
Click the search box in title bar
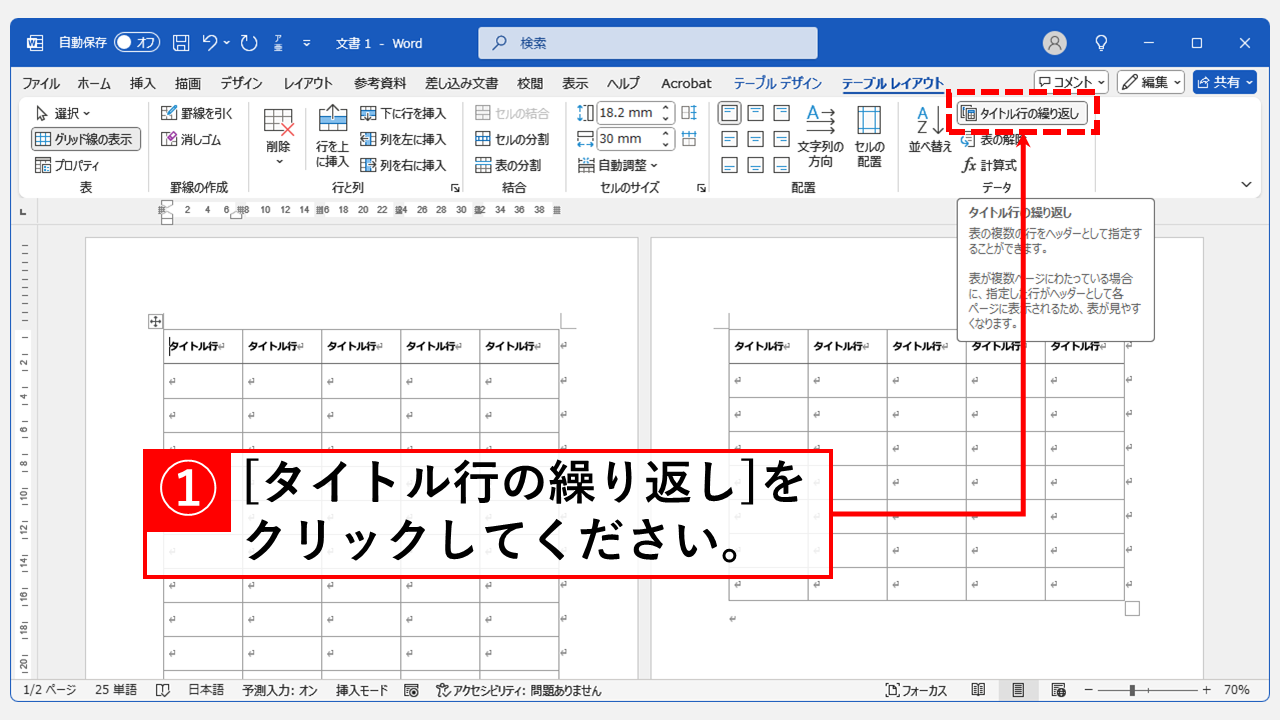648,43
